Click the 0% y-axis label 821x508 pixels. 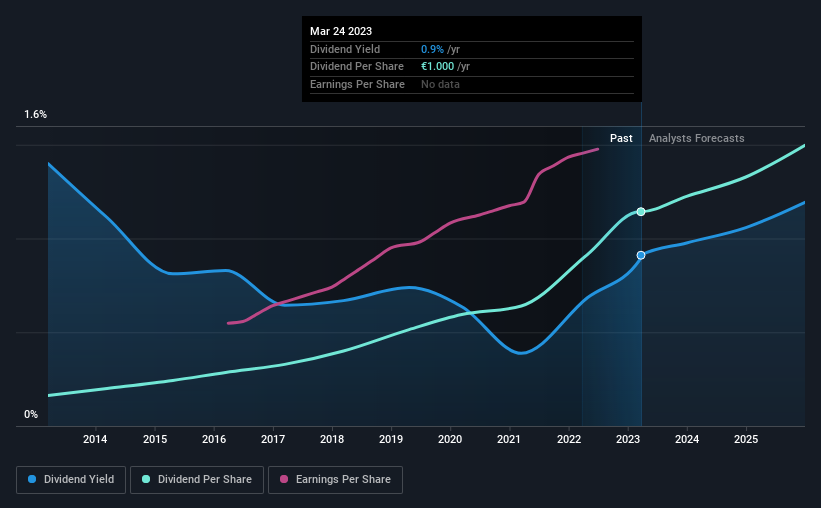pyautogui.click(x=31, y=414)
